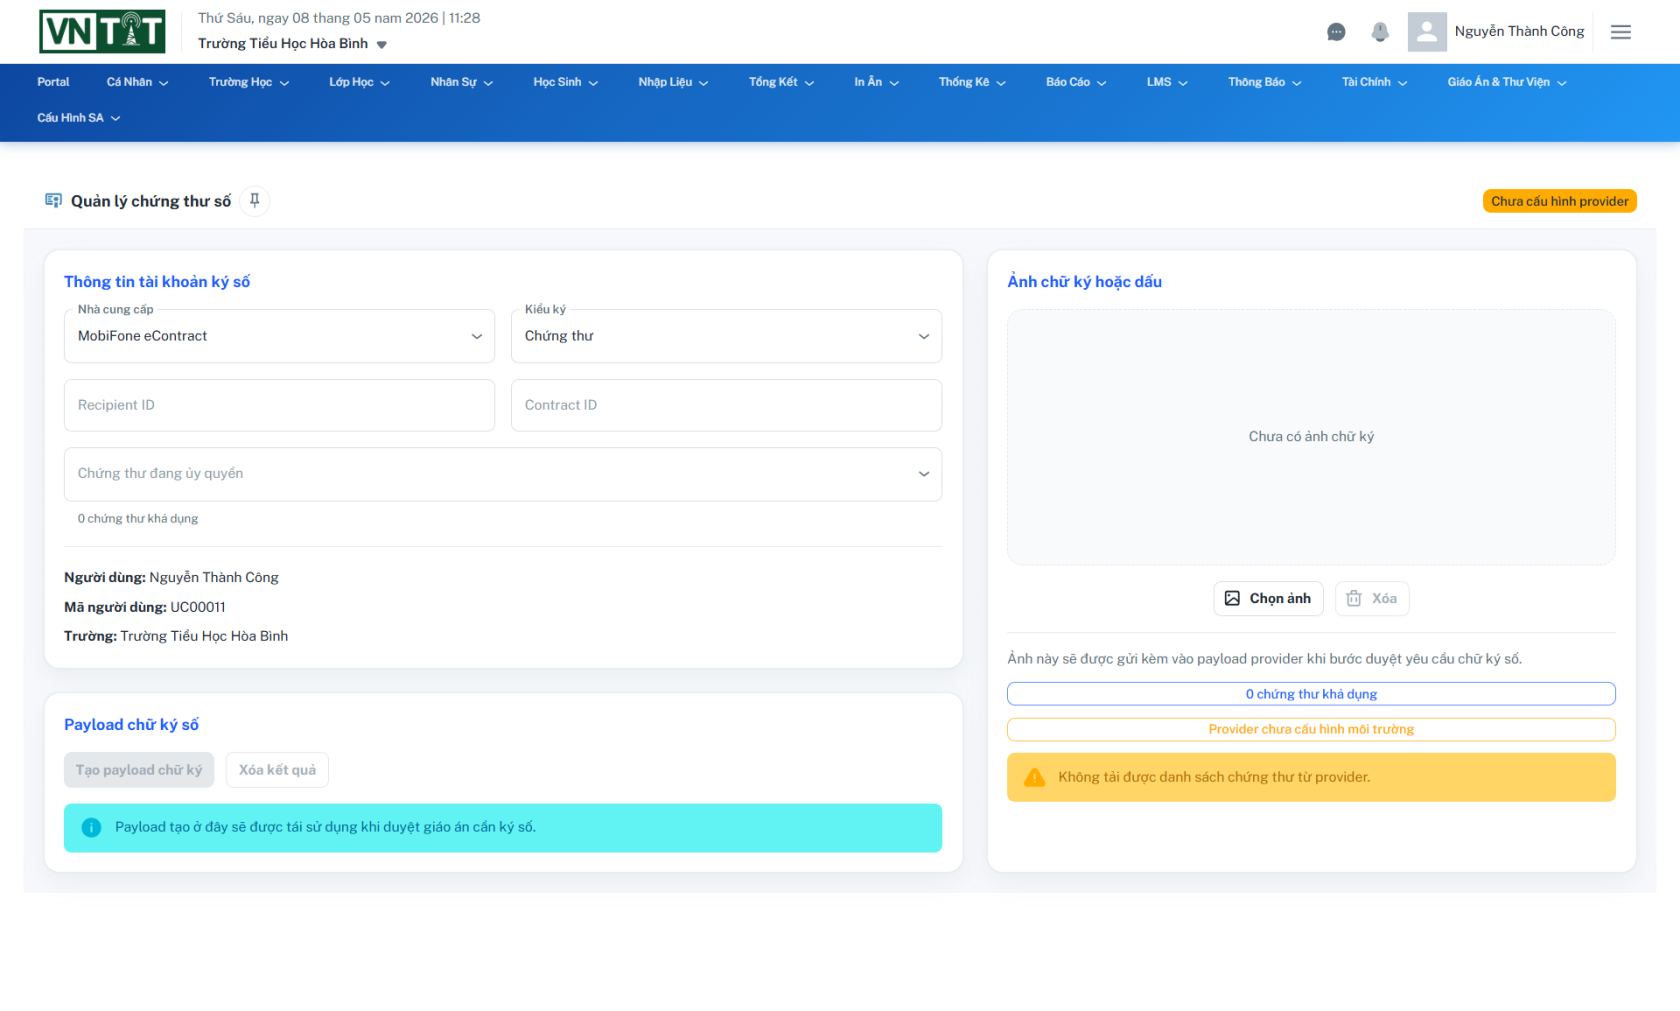Open the Chứng thư đang ủy quyền dropdown
The width and height of the screenshot is (1680, 1011).
coord(503,474)
